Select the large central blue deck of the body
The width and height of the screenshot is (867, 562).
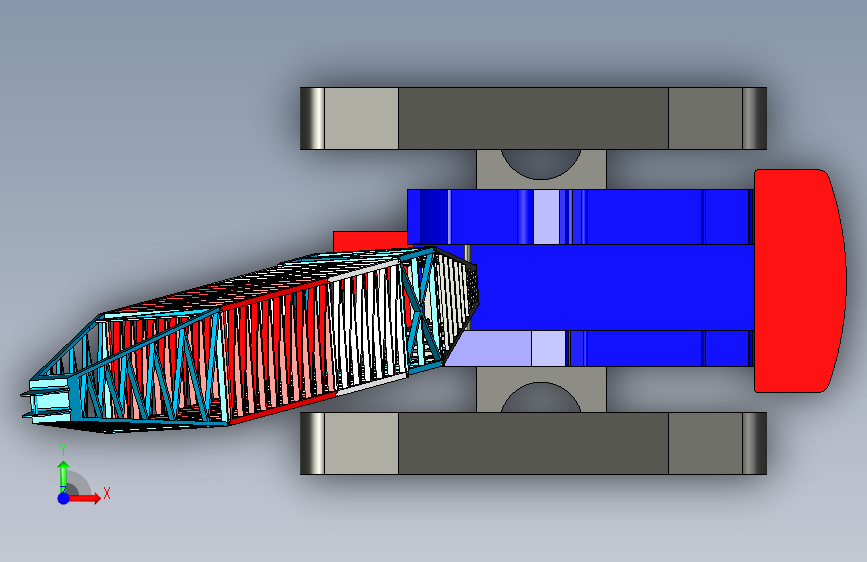pos(611,288)
